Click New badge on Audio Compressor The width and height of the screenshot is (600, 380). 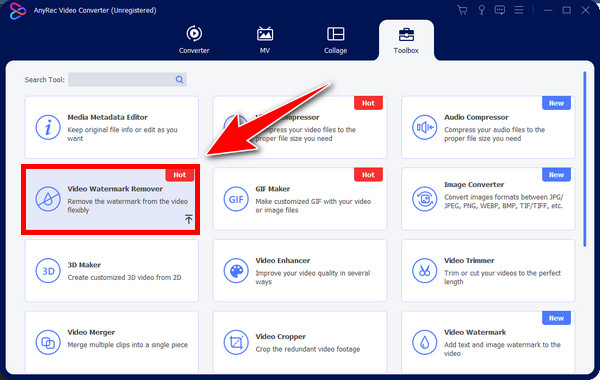(x=556, y=103)
